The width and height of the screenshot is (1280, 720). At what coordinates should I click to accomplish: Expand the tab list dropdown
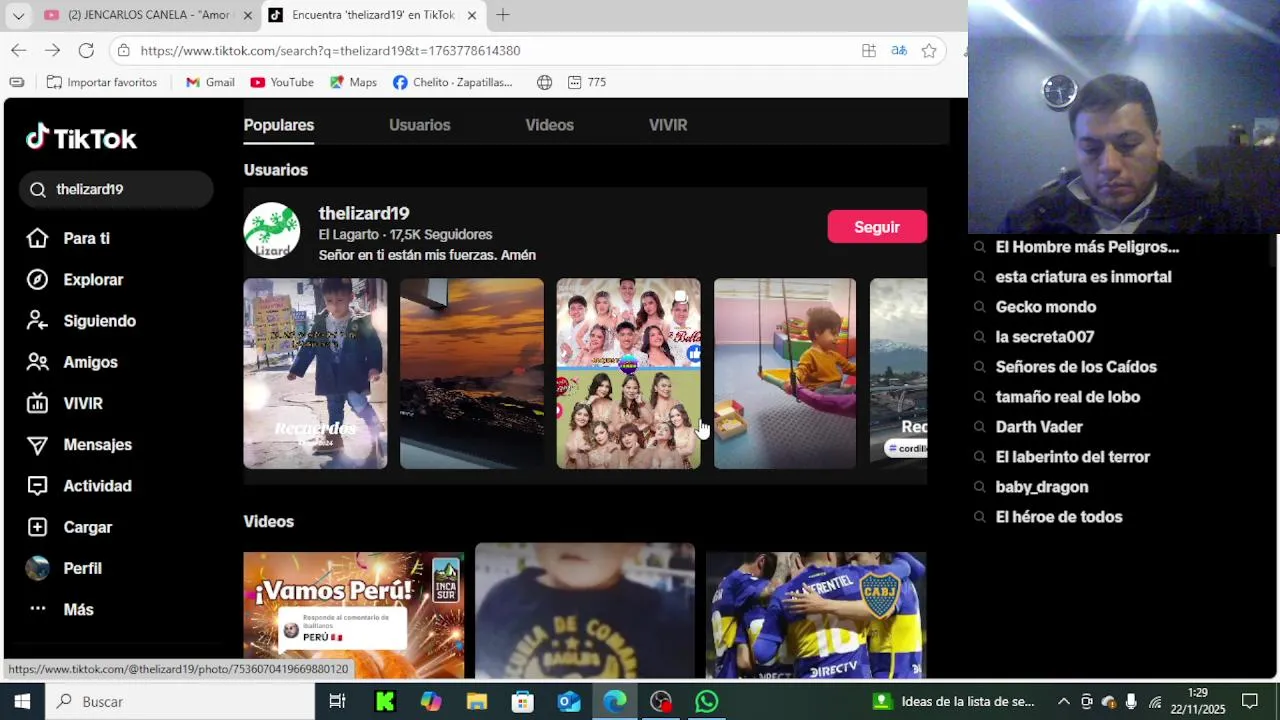pos(18,15)
